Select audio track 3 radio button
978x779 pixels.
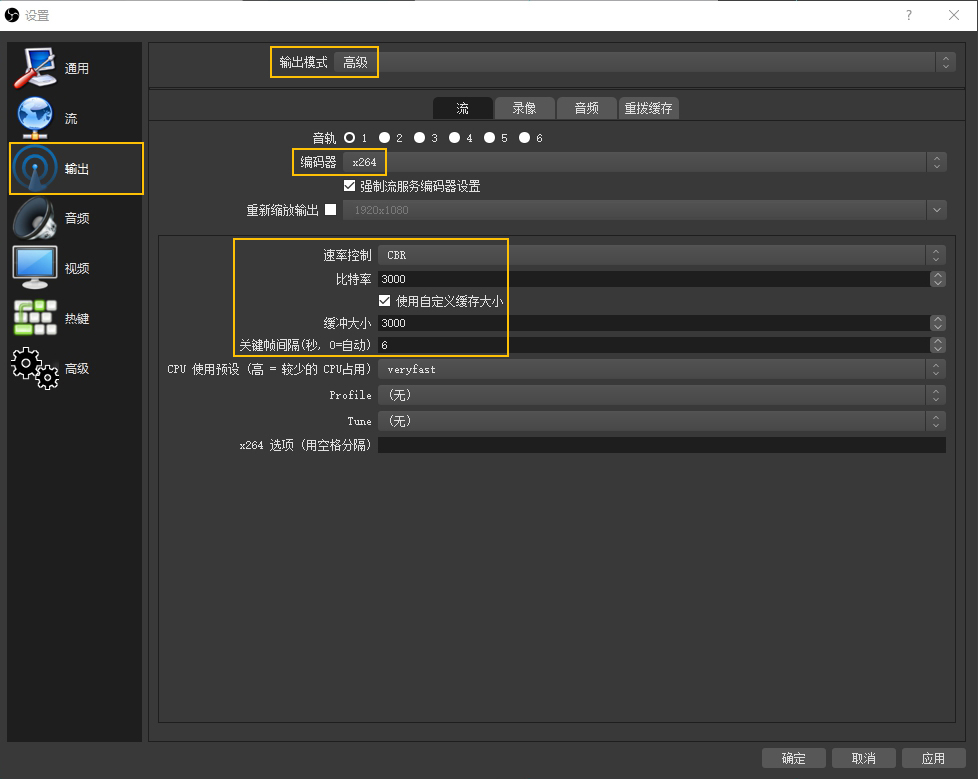[419, 138]
